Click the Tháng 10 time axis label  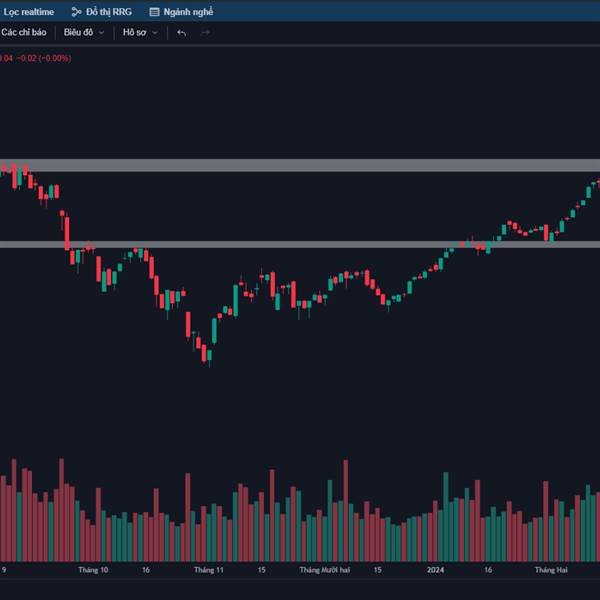pyautogui.click(x=93, y=570)
